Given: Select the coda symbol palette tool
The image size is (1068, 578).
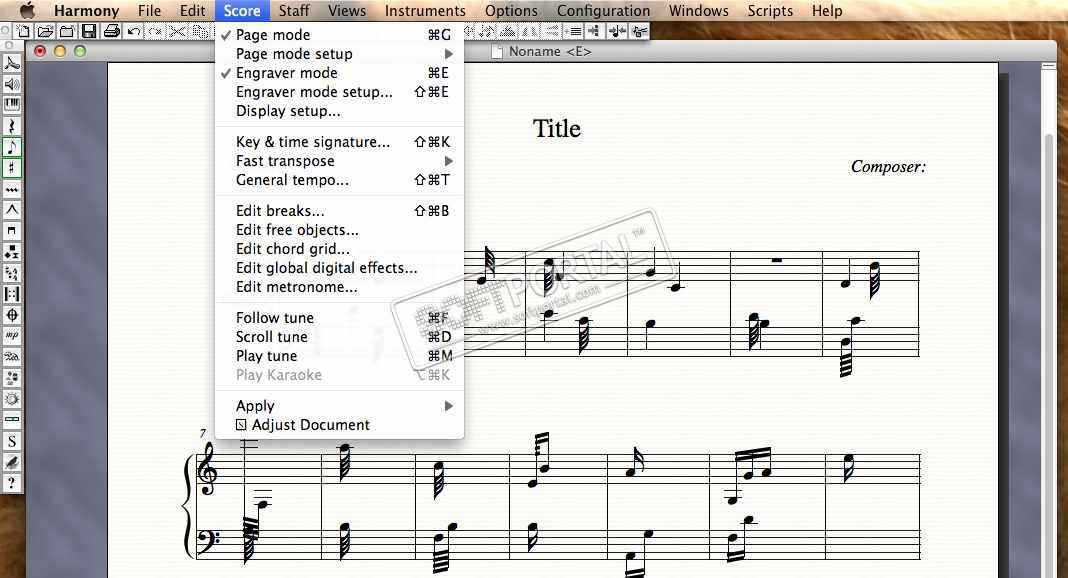Looking at the screenshot, I should coord(12,315).
